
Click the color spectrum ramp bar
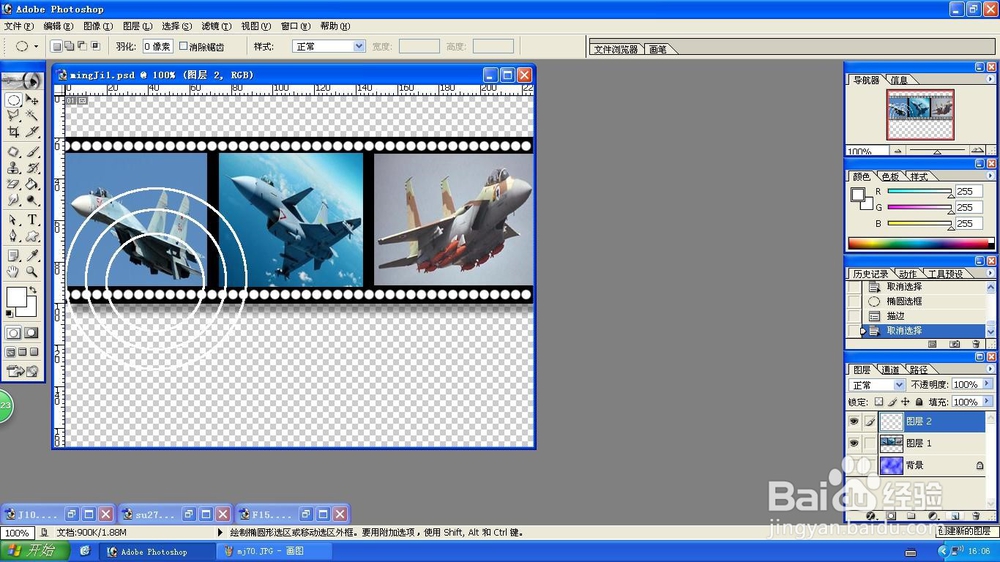pos(920,243)
